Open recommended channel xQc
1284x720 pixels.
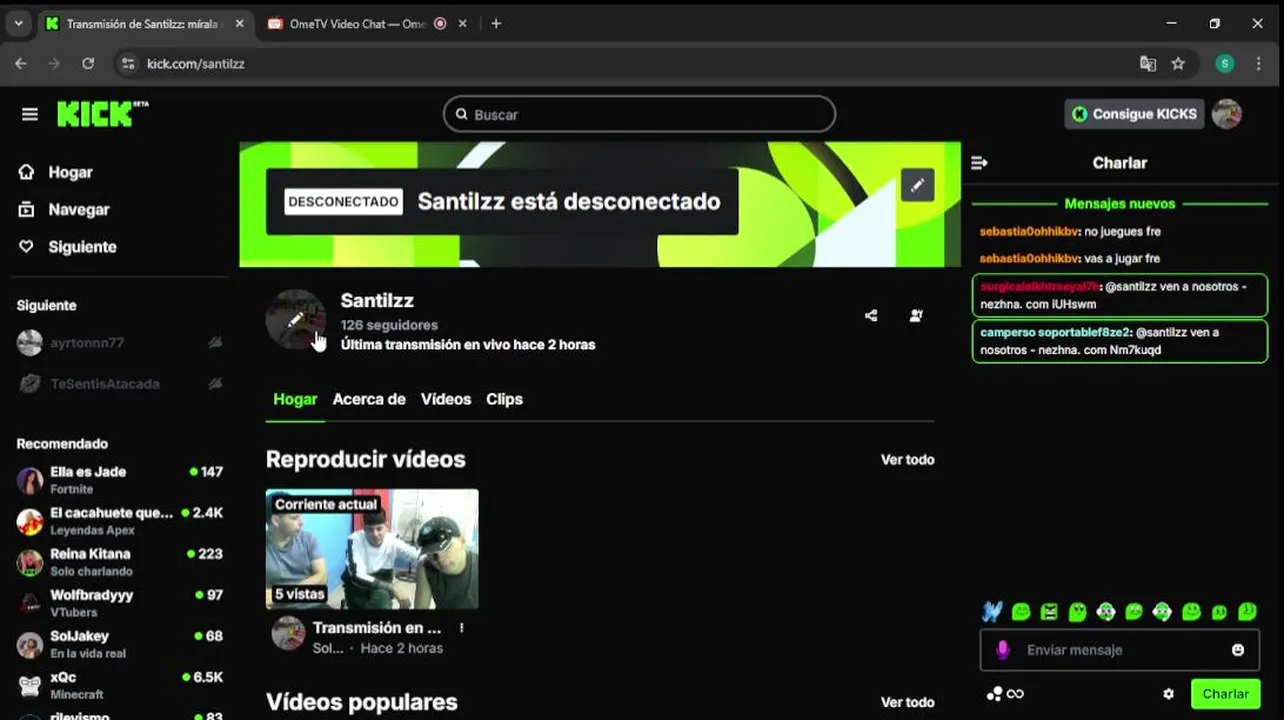[120, 685]
